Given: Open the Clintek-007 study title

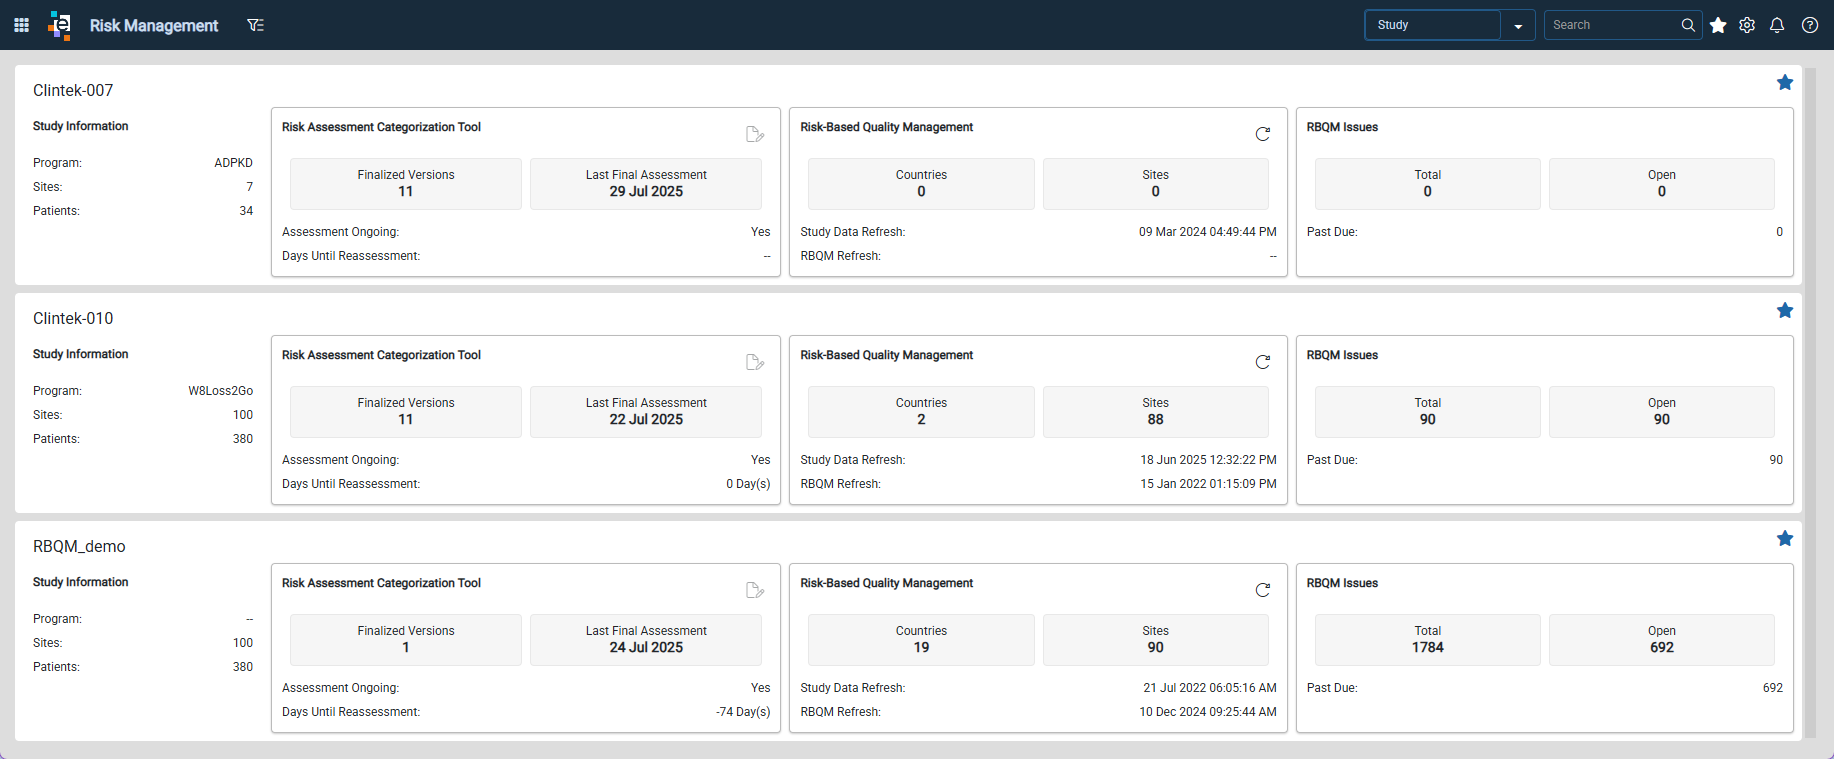Looking at the screenshot, I should point(73,90).
